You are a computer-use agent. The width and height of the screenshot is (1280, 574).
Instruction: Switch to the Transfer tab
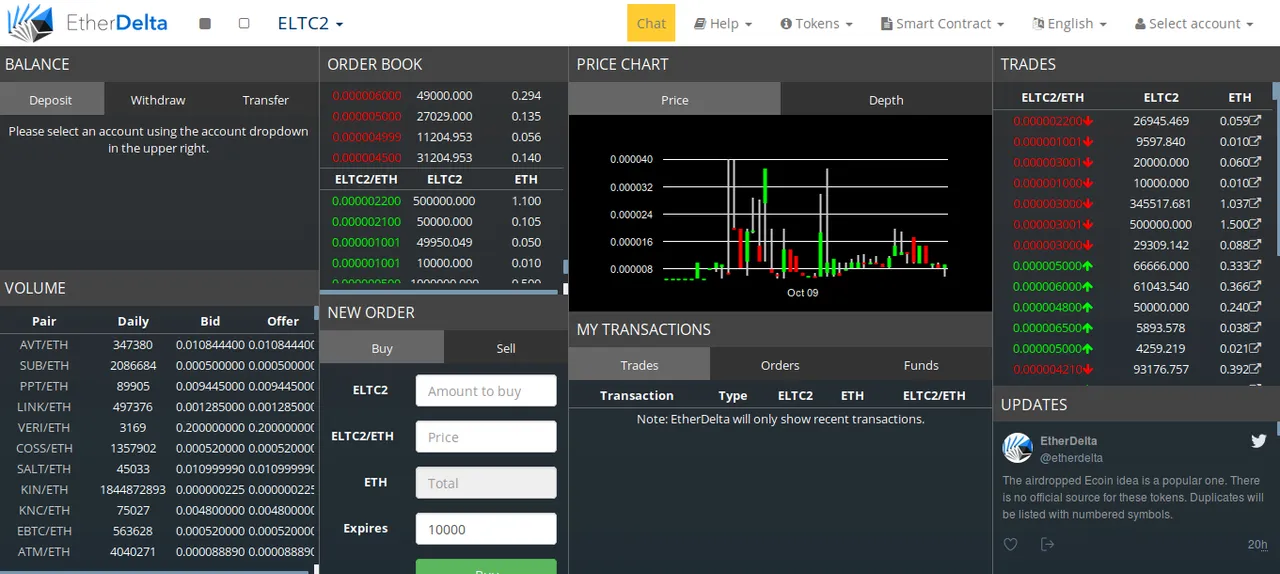[x=265, y=99]
